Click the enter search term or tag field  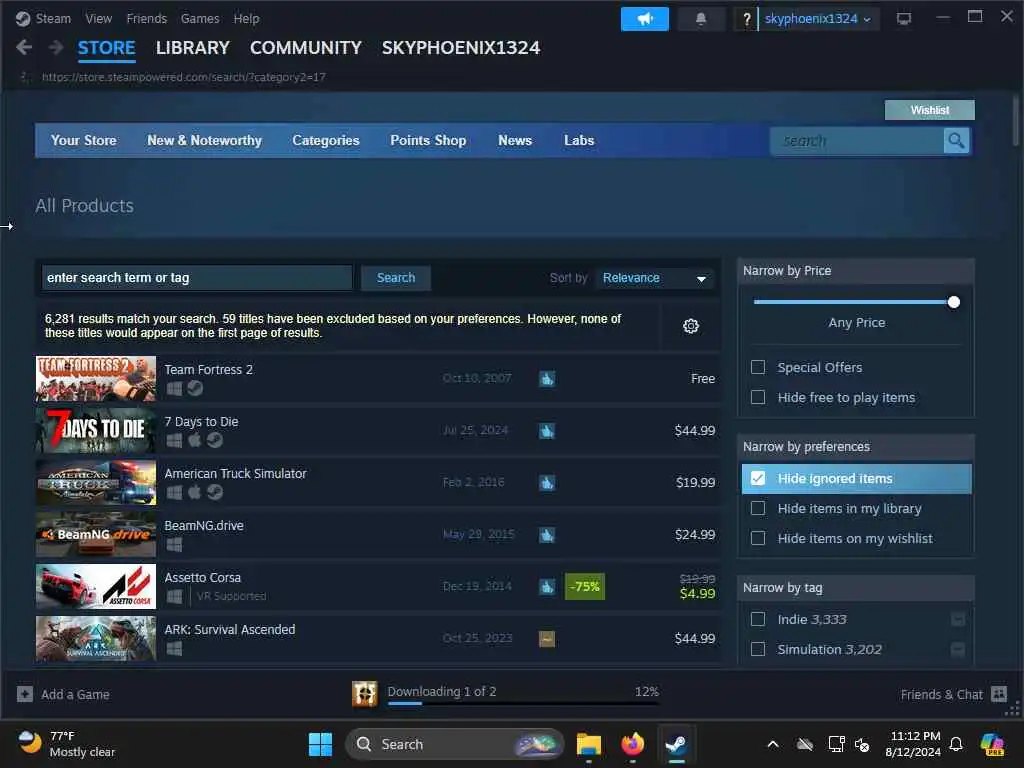click(x=197, y=278)
